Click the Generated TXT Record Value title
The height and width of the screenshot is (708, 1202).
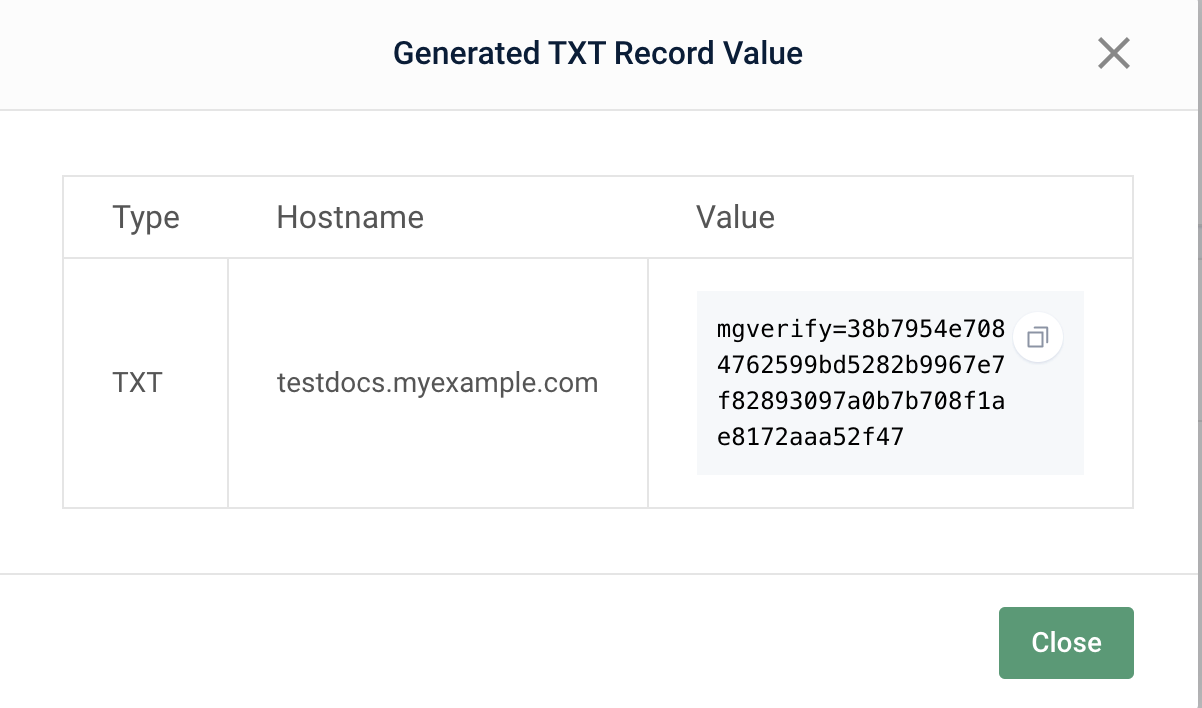tap(599, 53)
